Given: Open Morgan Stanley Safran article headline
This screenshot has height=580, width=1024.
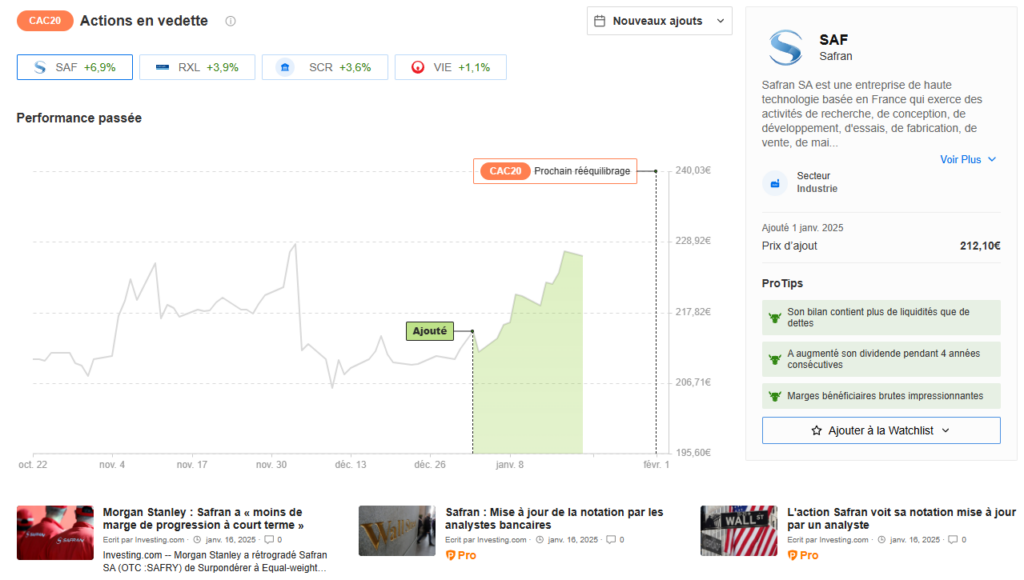Looking at the screenshot, I should tap(203, 518).
